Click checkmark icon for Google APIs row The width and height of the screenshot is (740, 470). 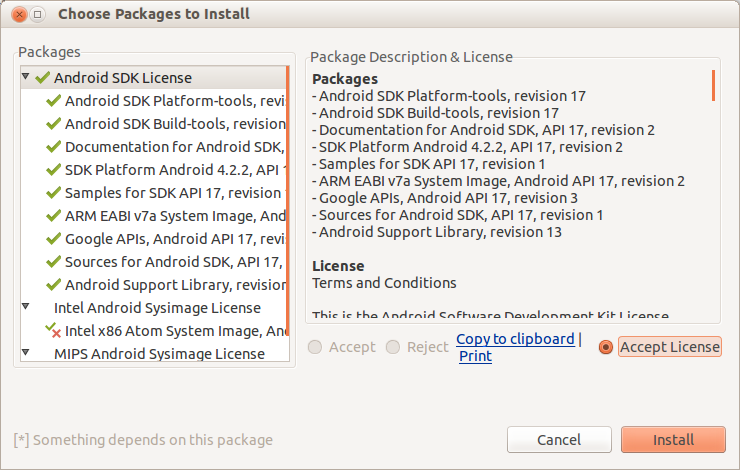(53, 239)
